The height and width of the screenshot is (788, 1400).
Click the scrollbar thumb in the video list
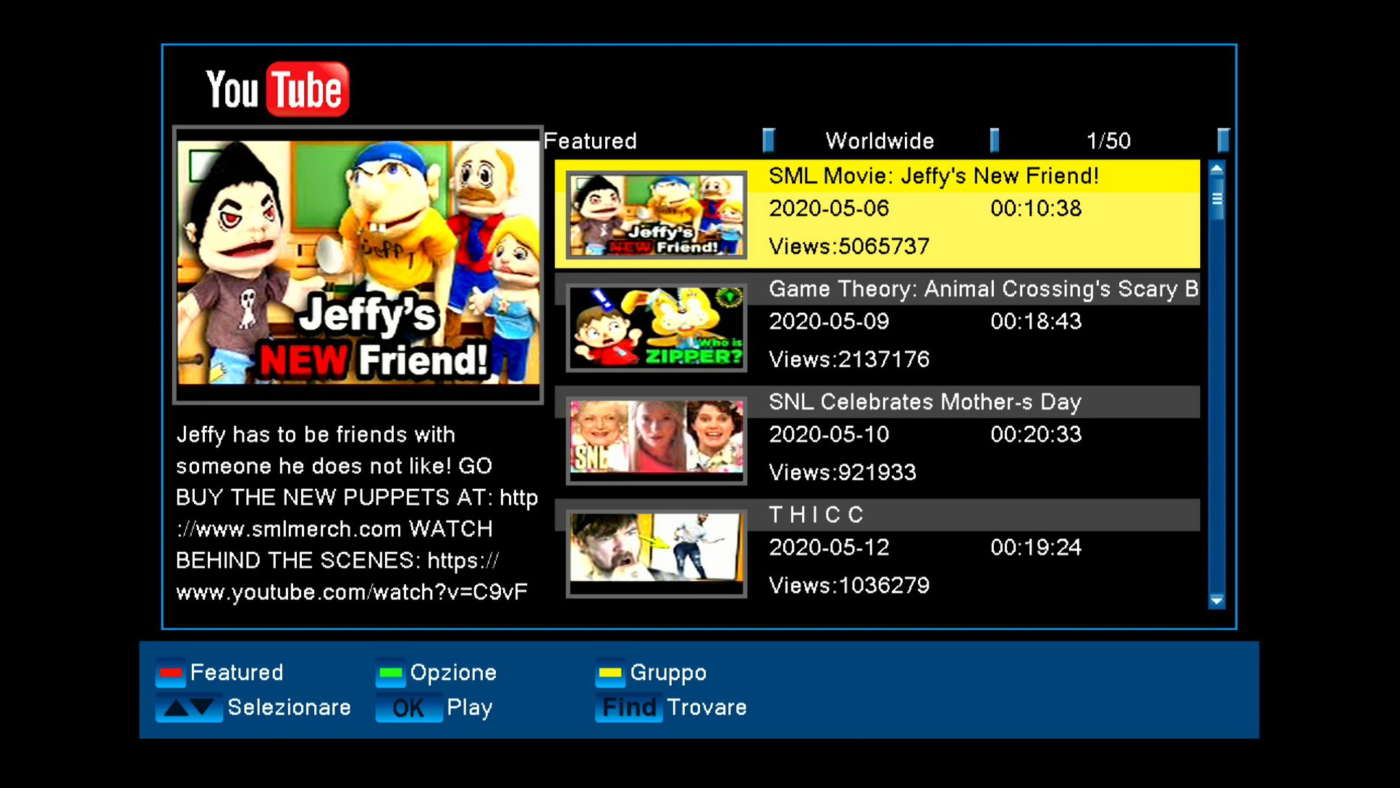tap(1217, 199)
